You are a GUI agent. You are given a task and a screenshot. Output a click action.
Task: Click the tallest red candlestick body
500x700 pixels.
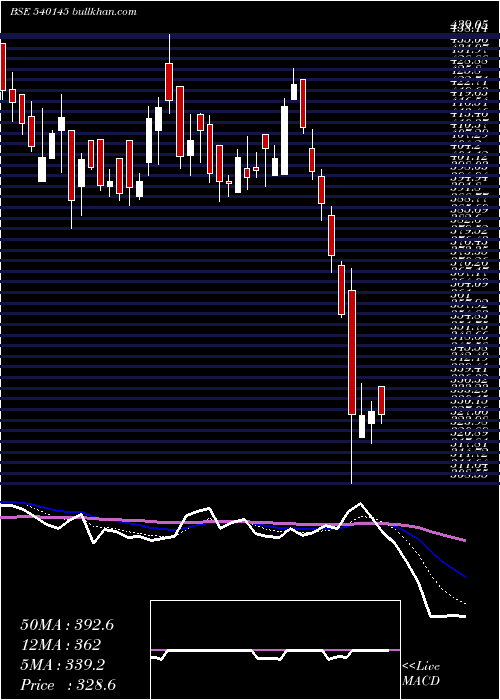point(352,352)
